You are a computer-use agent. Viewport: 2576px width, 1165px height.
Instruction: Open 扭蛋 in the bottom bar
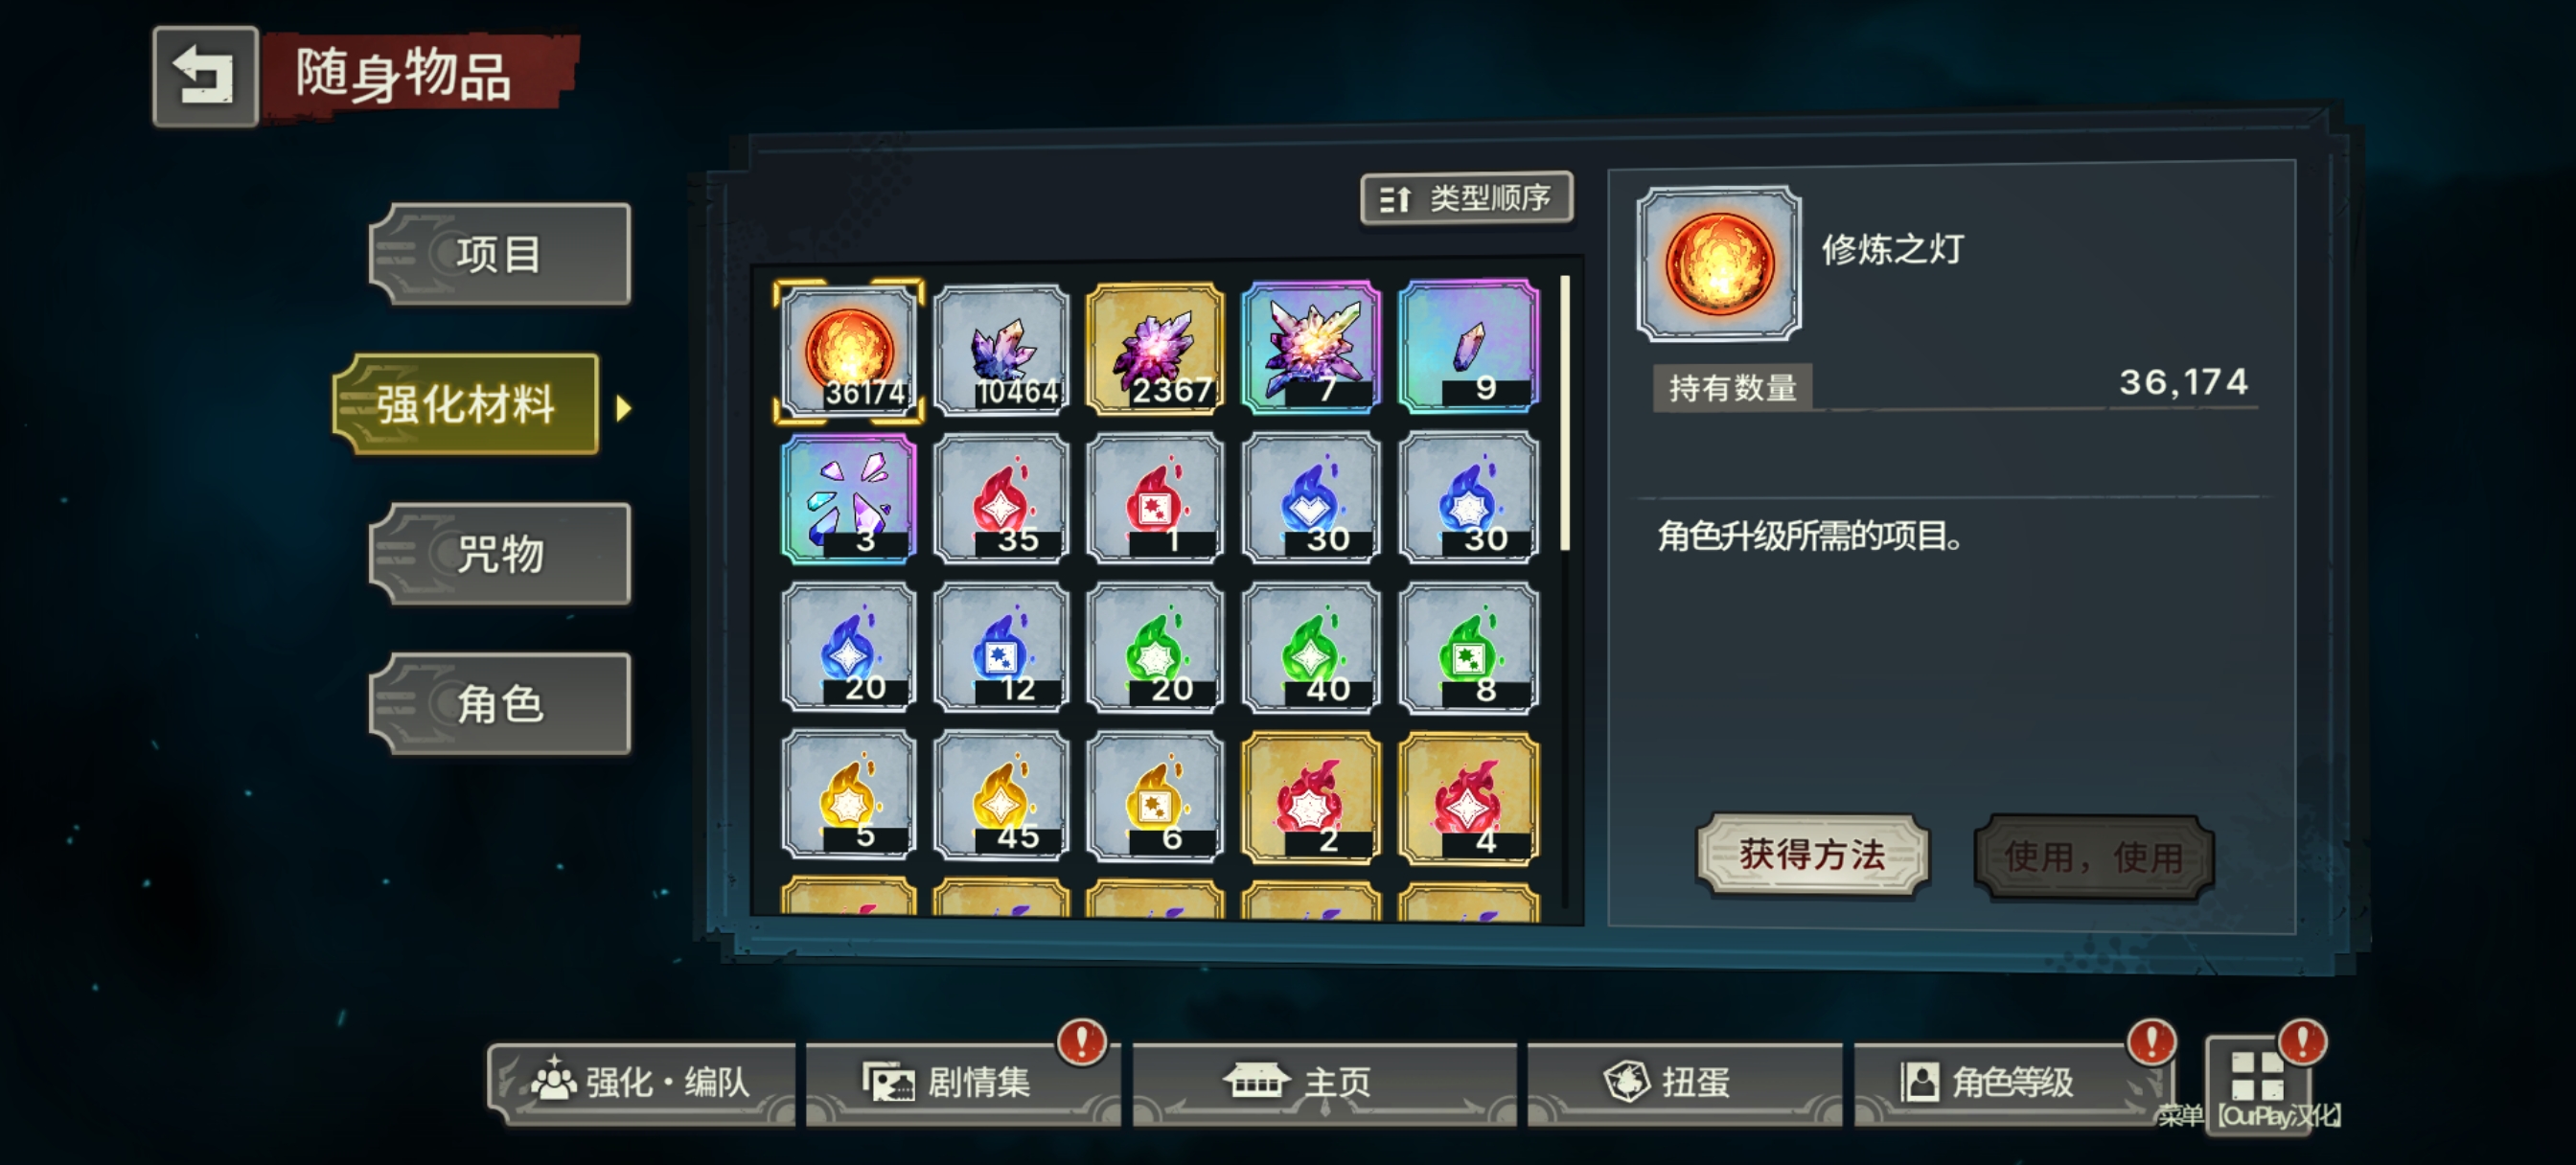coord(1684,1082)
